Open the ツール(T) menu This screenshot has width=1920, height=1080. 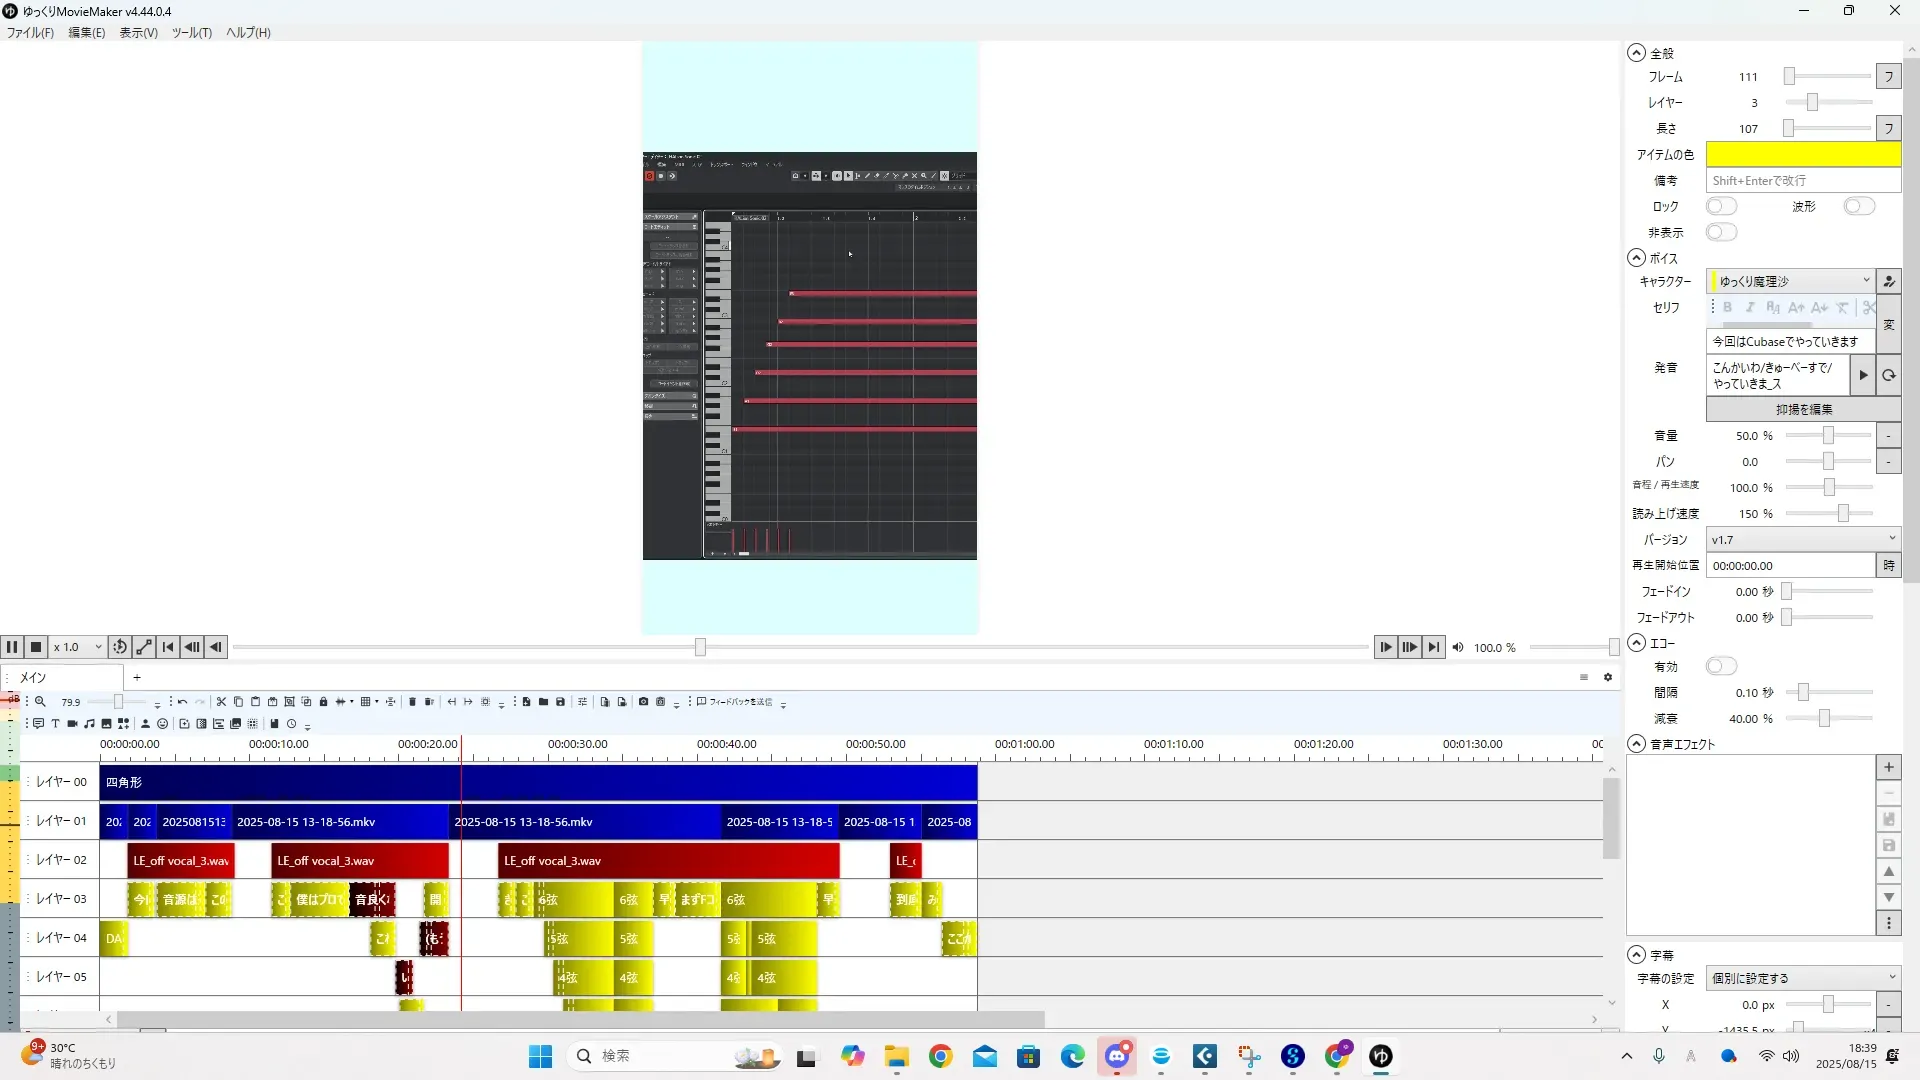191,33
